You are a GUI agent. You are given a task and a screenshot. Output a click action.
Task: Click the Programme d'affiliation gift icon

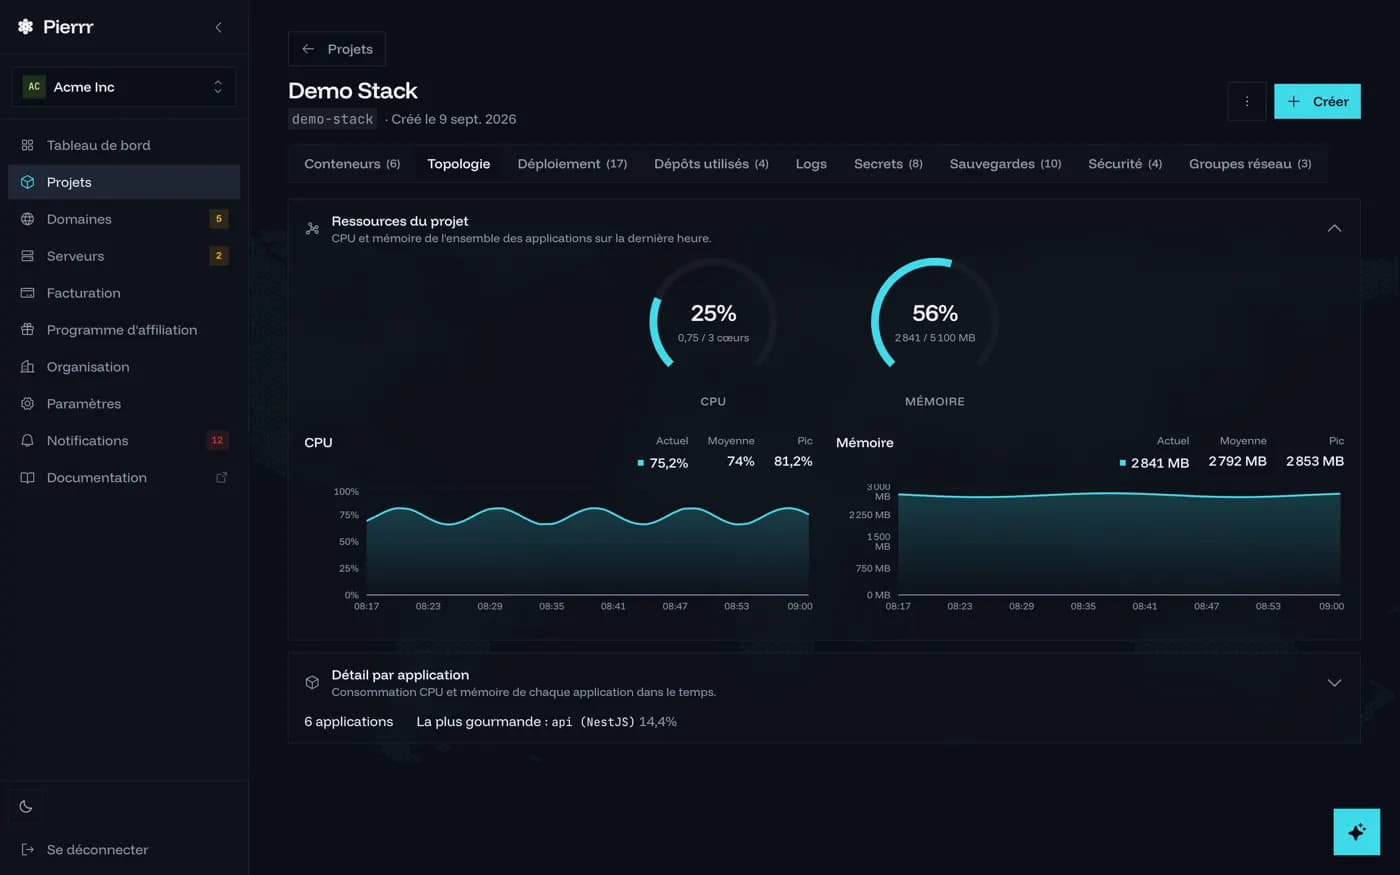[x=27, y=330]
